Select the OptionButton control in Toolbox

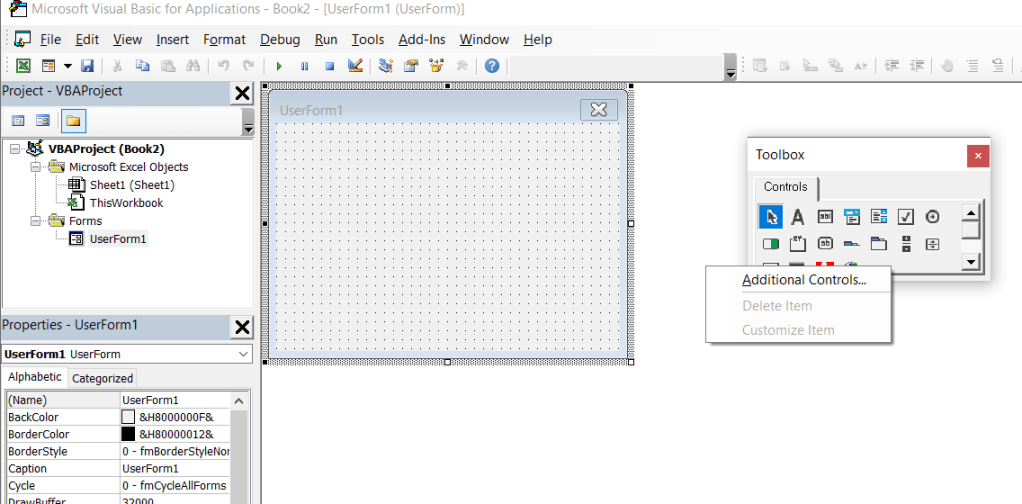point(933,216)
